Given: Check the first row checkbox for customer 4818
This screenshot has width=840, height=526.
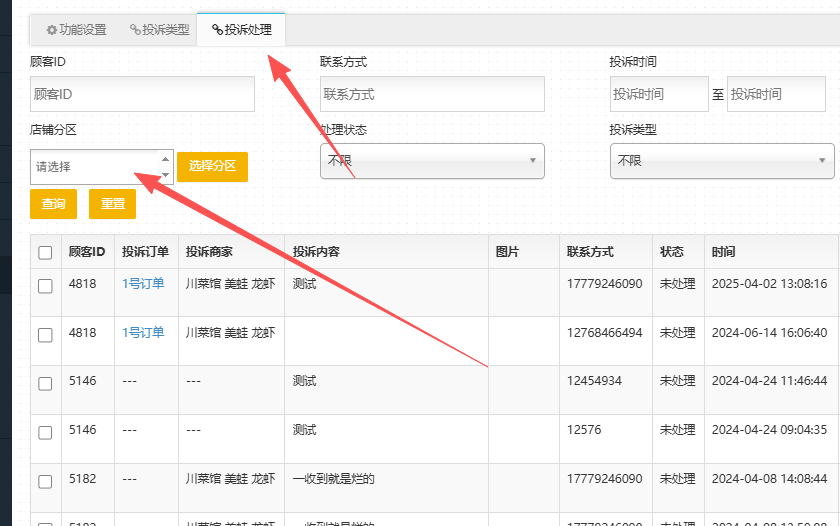Looking at the screenshot, I should click(45, 286).
